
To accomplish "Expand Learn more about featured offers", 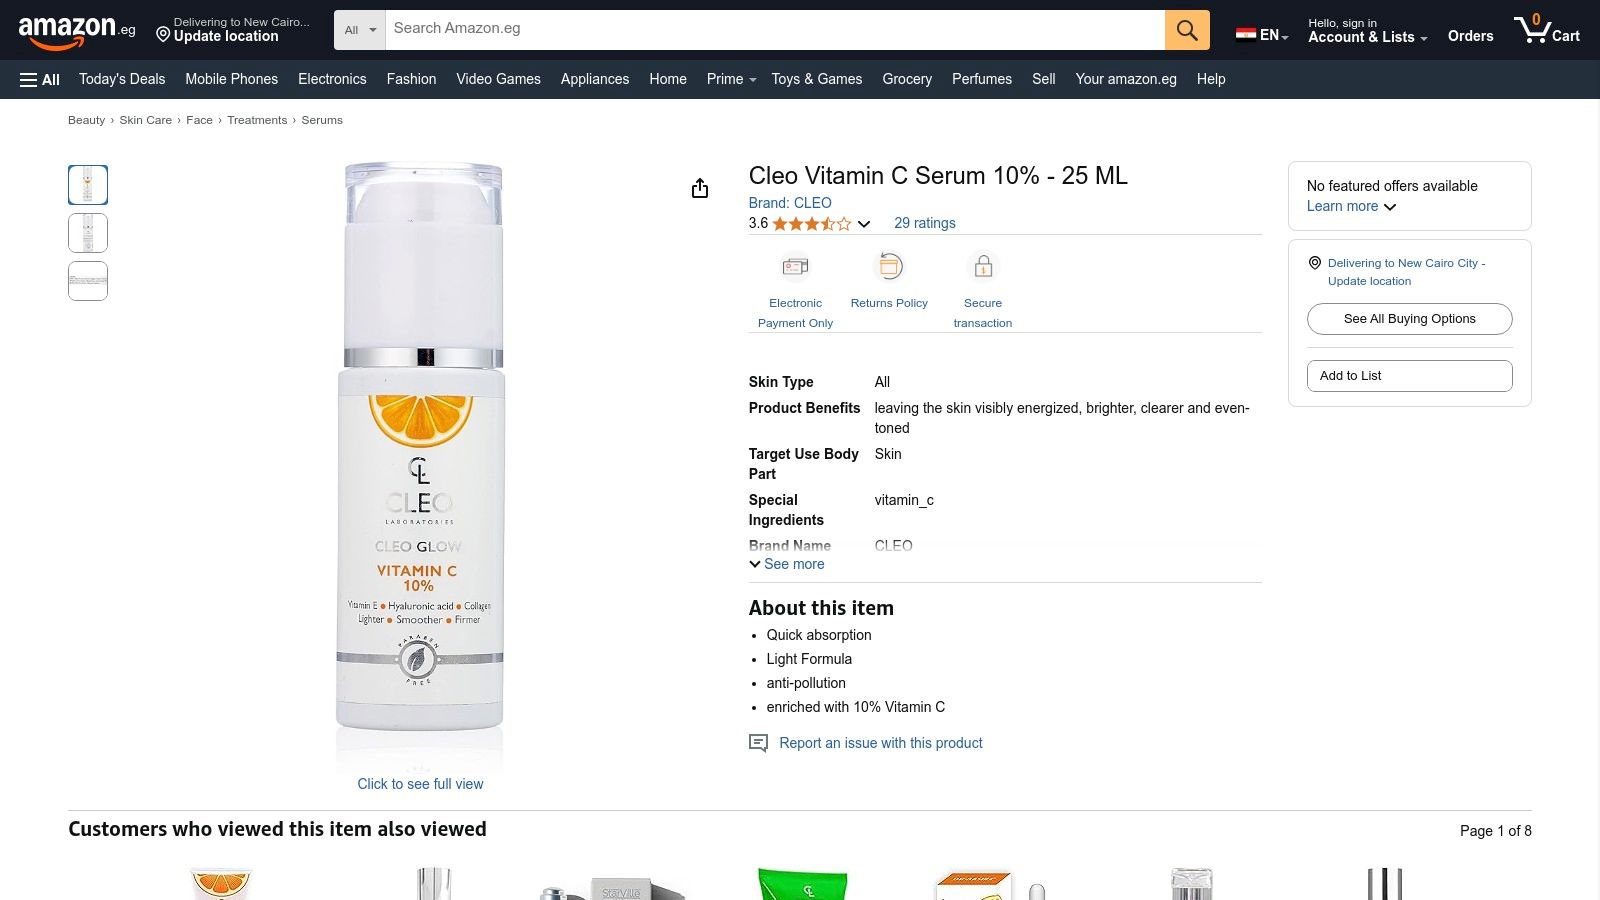I will pos(1351,206).
